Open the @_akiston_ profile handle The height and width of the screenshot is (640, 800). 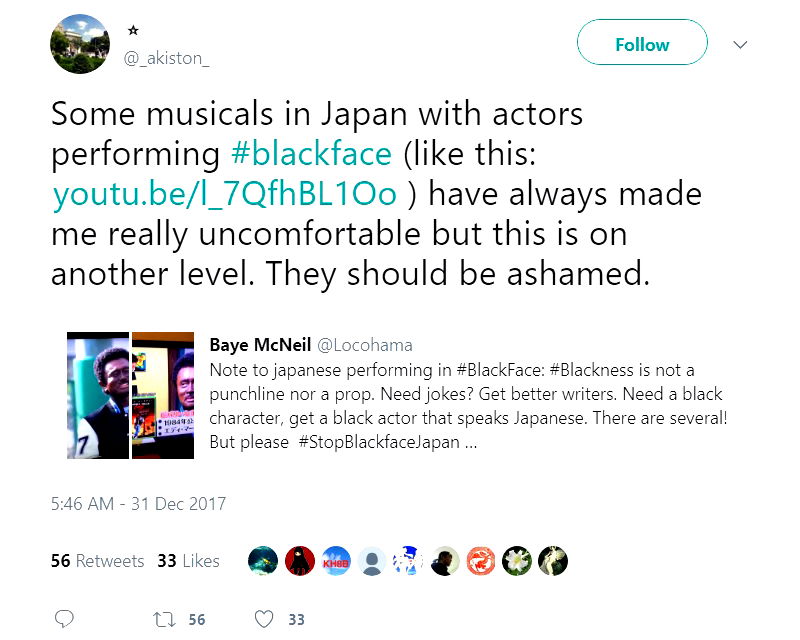(167, 58)
